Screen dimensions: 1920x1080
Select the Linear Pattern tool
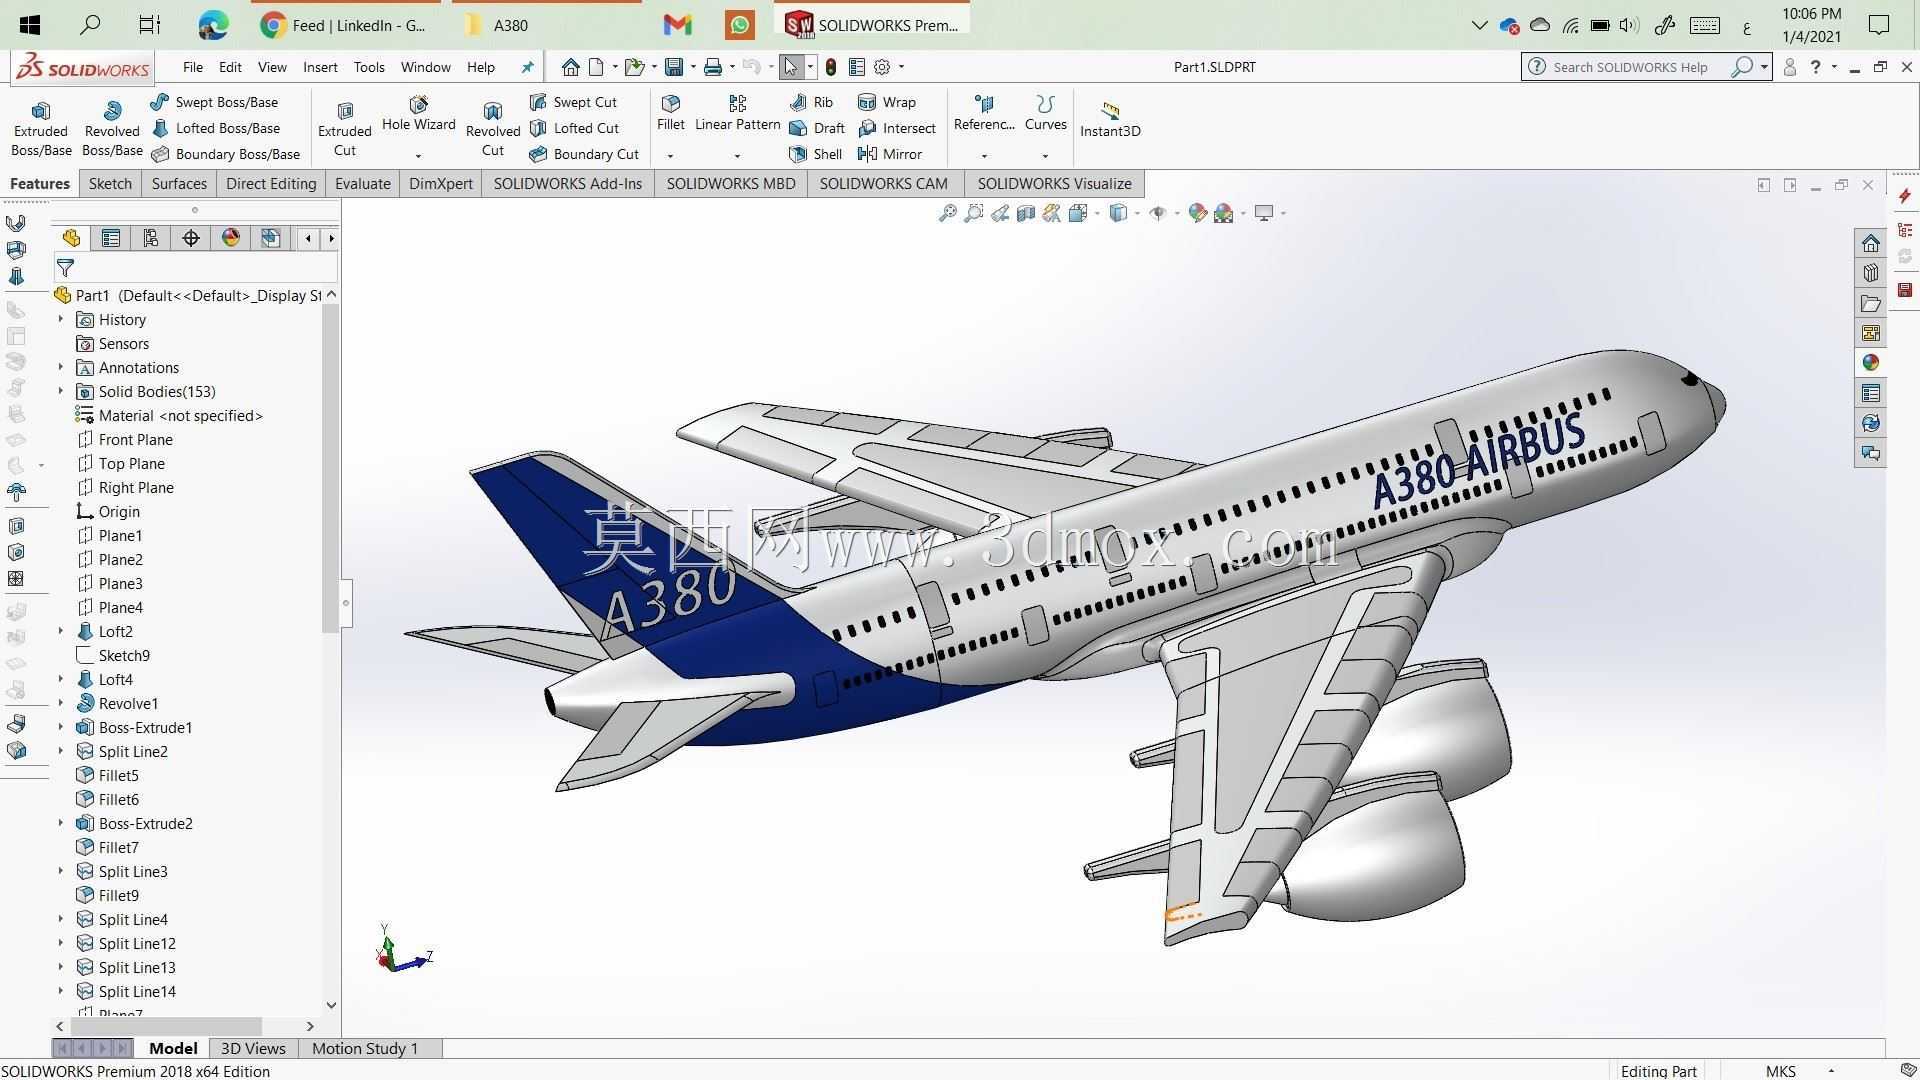click(738, 114)
